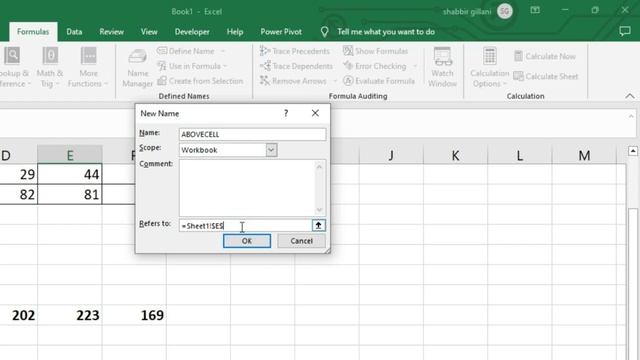Open the Calculation Options dropdown

pyautogui.click(x=489, y=68)
